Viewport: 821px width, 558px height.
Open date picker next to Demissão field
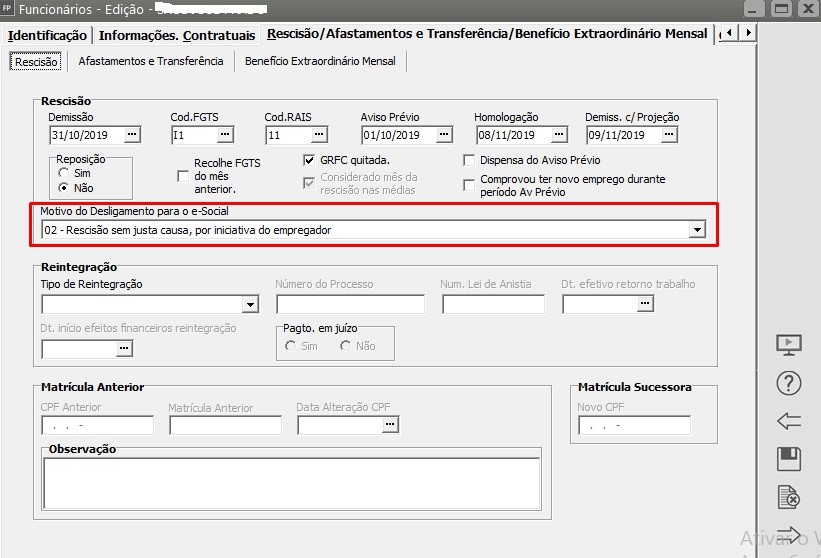[x=132, y=135]
